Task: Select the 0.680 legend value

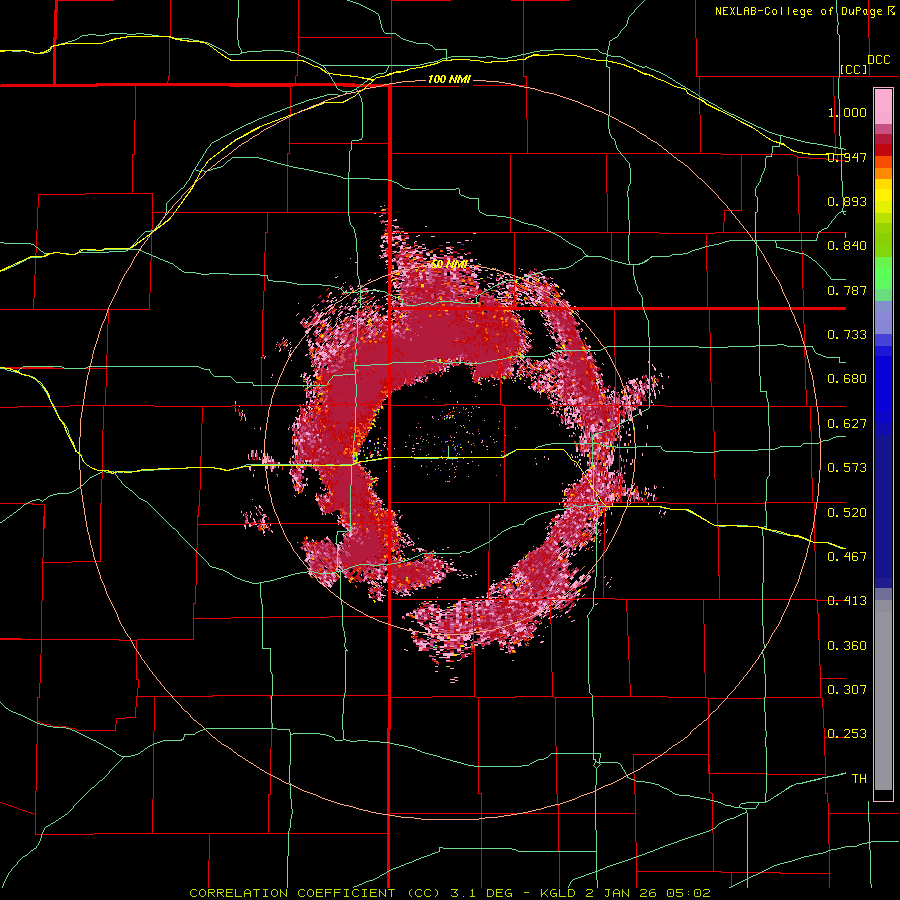Action: coord(847,379)
